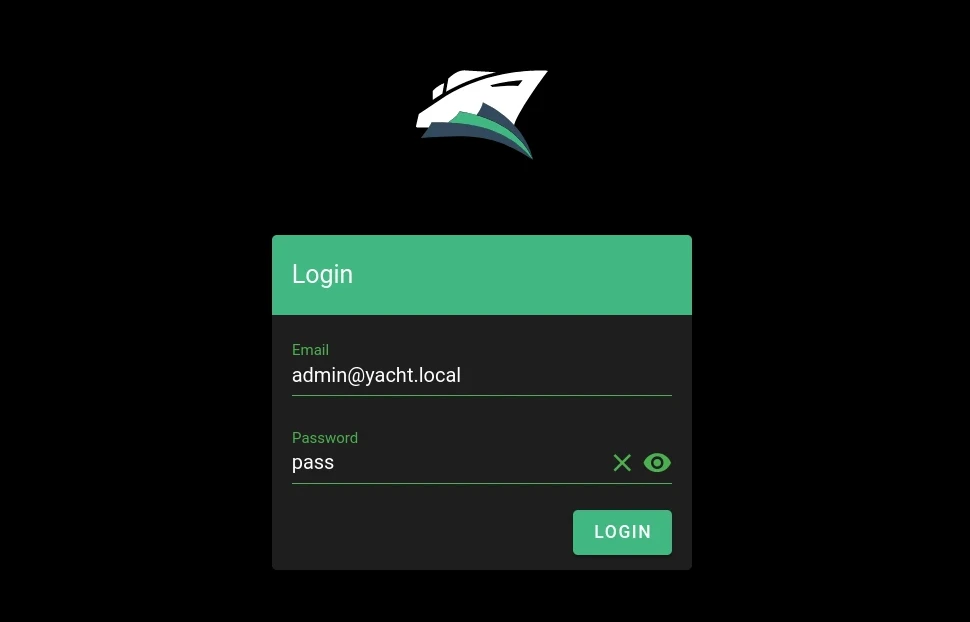Screen dimensions: 970x622
Task: Click the green Password label
Action: point(325,438)
